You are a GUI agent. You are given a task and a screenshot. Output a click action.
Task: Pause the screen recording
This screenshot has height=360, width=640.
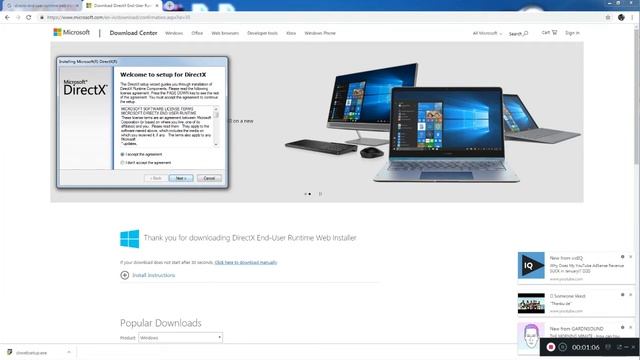pyautogui.click(x=562, y=347)
